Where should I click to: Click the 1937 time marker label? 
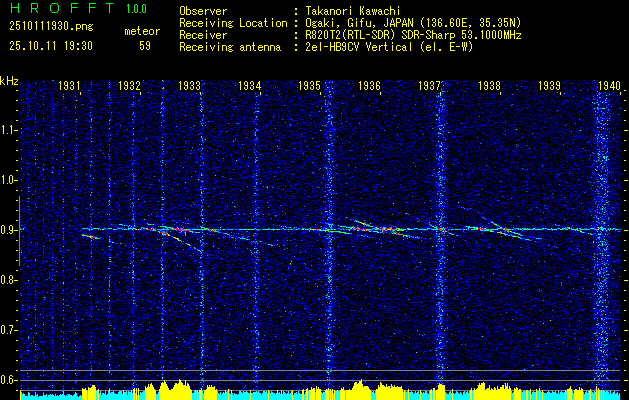[x=430, y=85]
